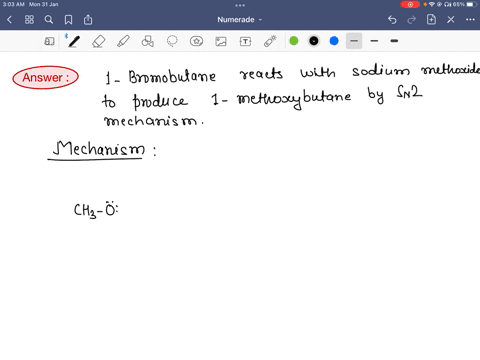This screenshot has width=480, height=360.
Task: Bookmark the current page
Action: [x=68, y=20]
